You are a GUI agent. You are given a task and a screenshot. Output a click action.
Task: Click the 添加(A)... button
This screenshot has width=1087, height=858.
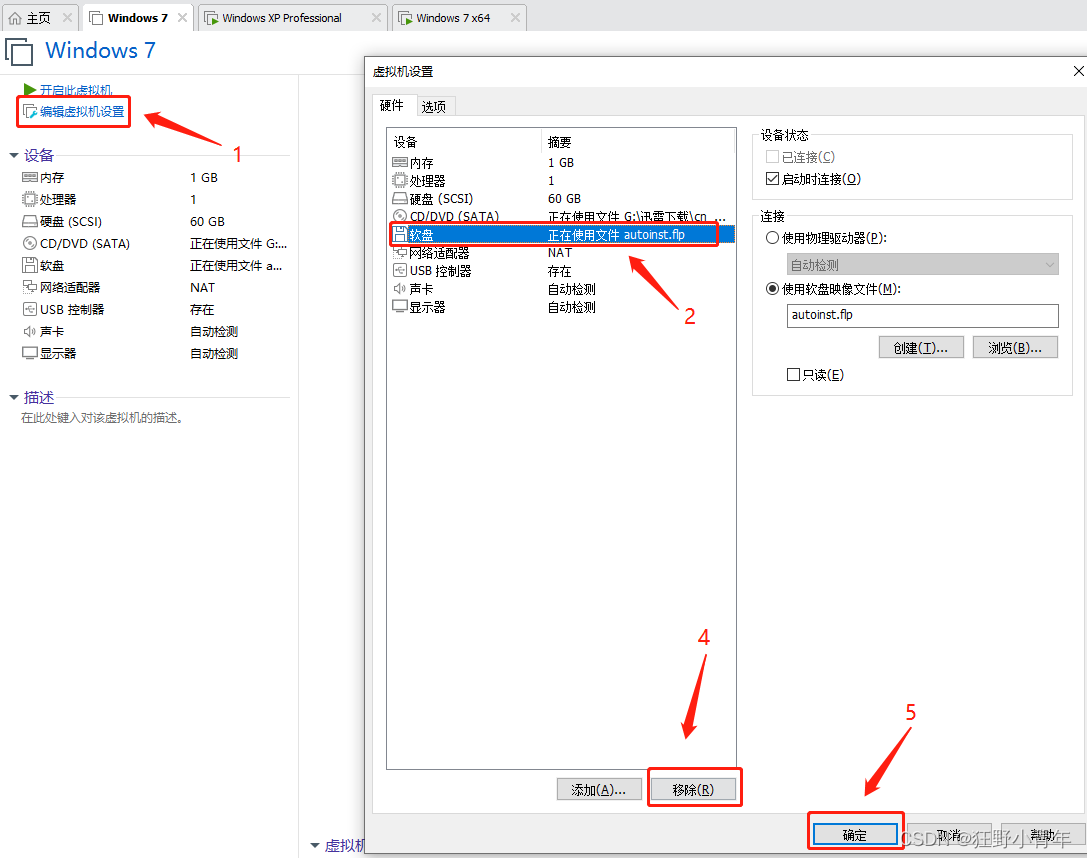coord(599,789)
